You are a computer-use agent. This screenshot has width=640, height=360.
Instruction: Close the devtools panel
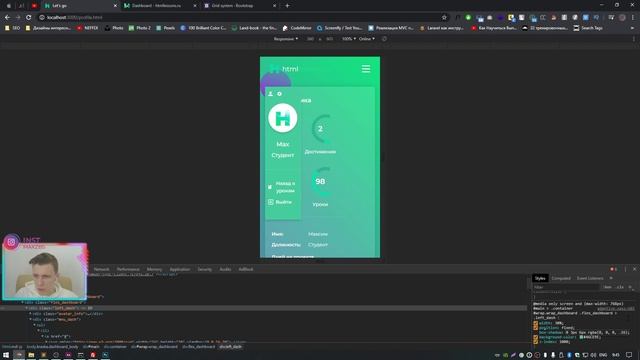click(634, 269)
